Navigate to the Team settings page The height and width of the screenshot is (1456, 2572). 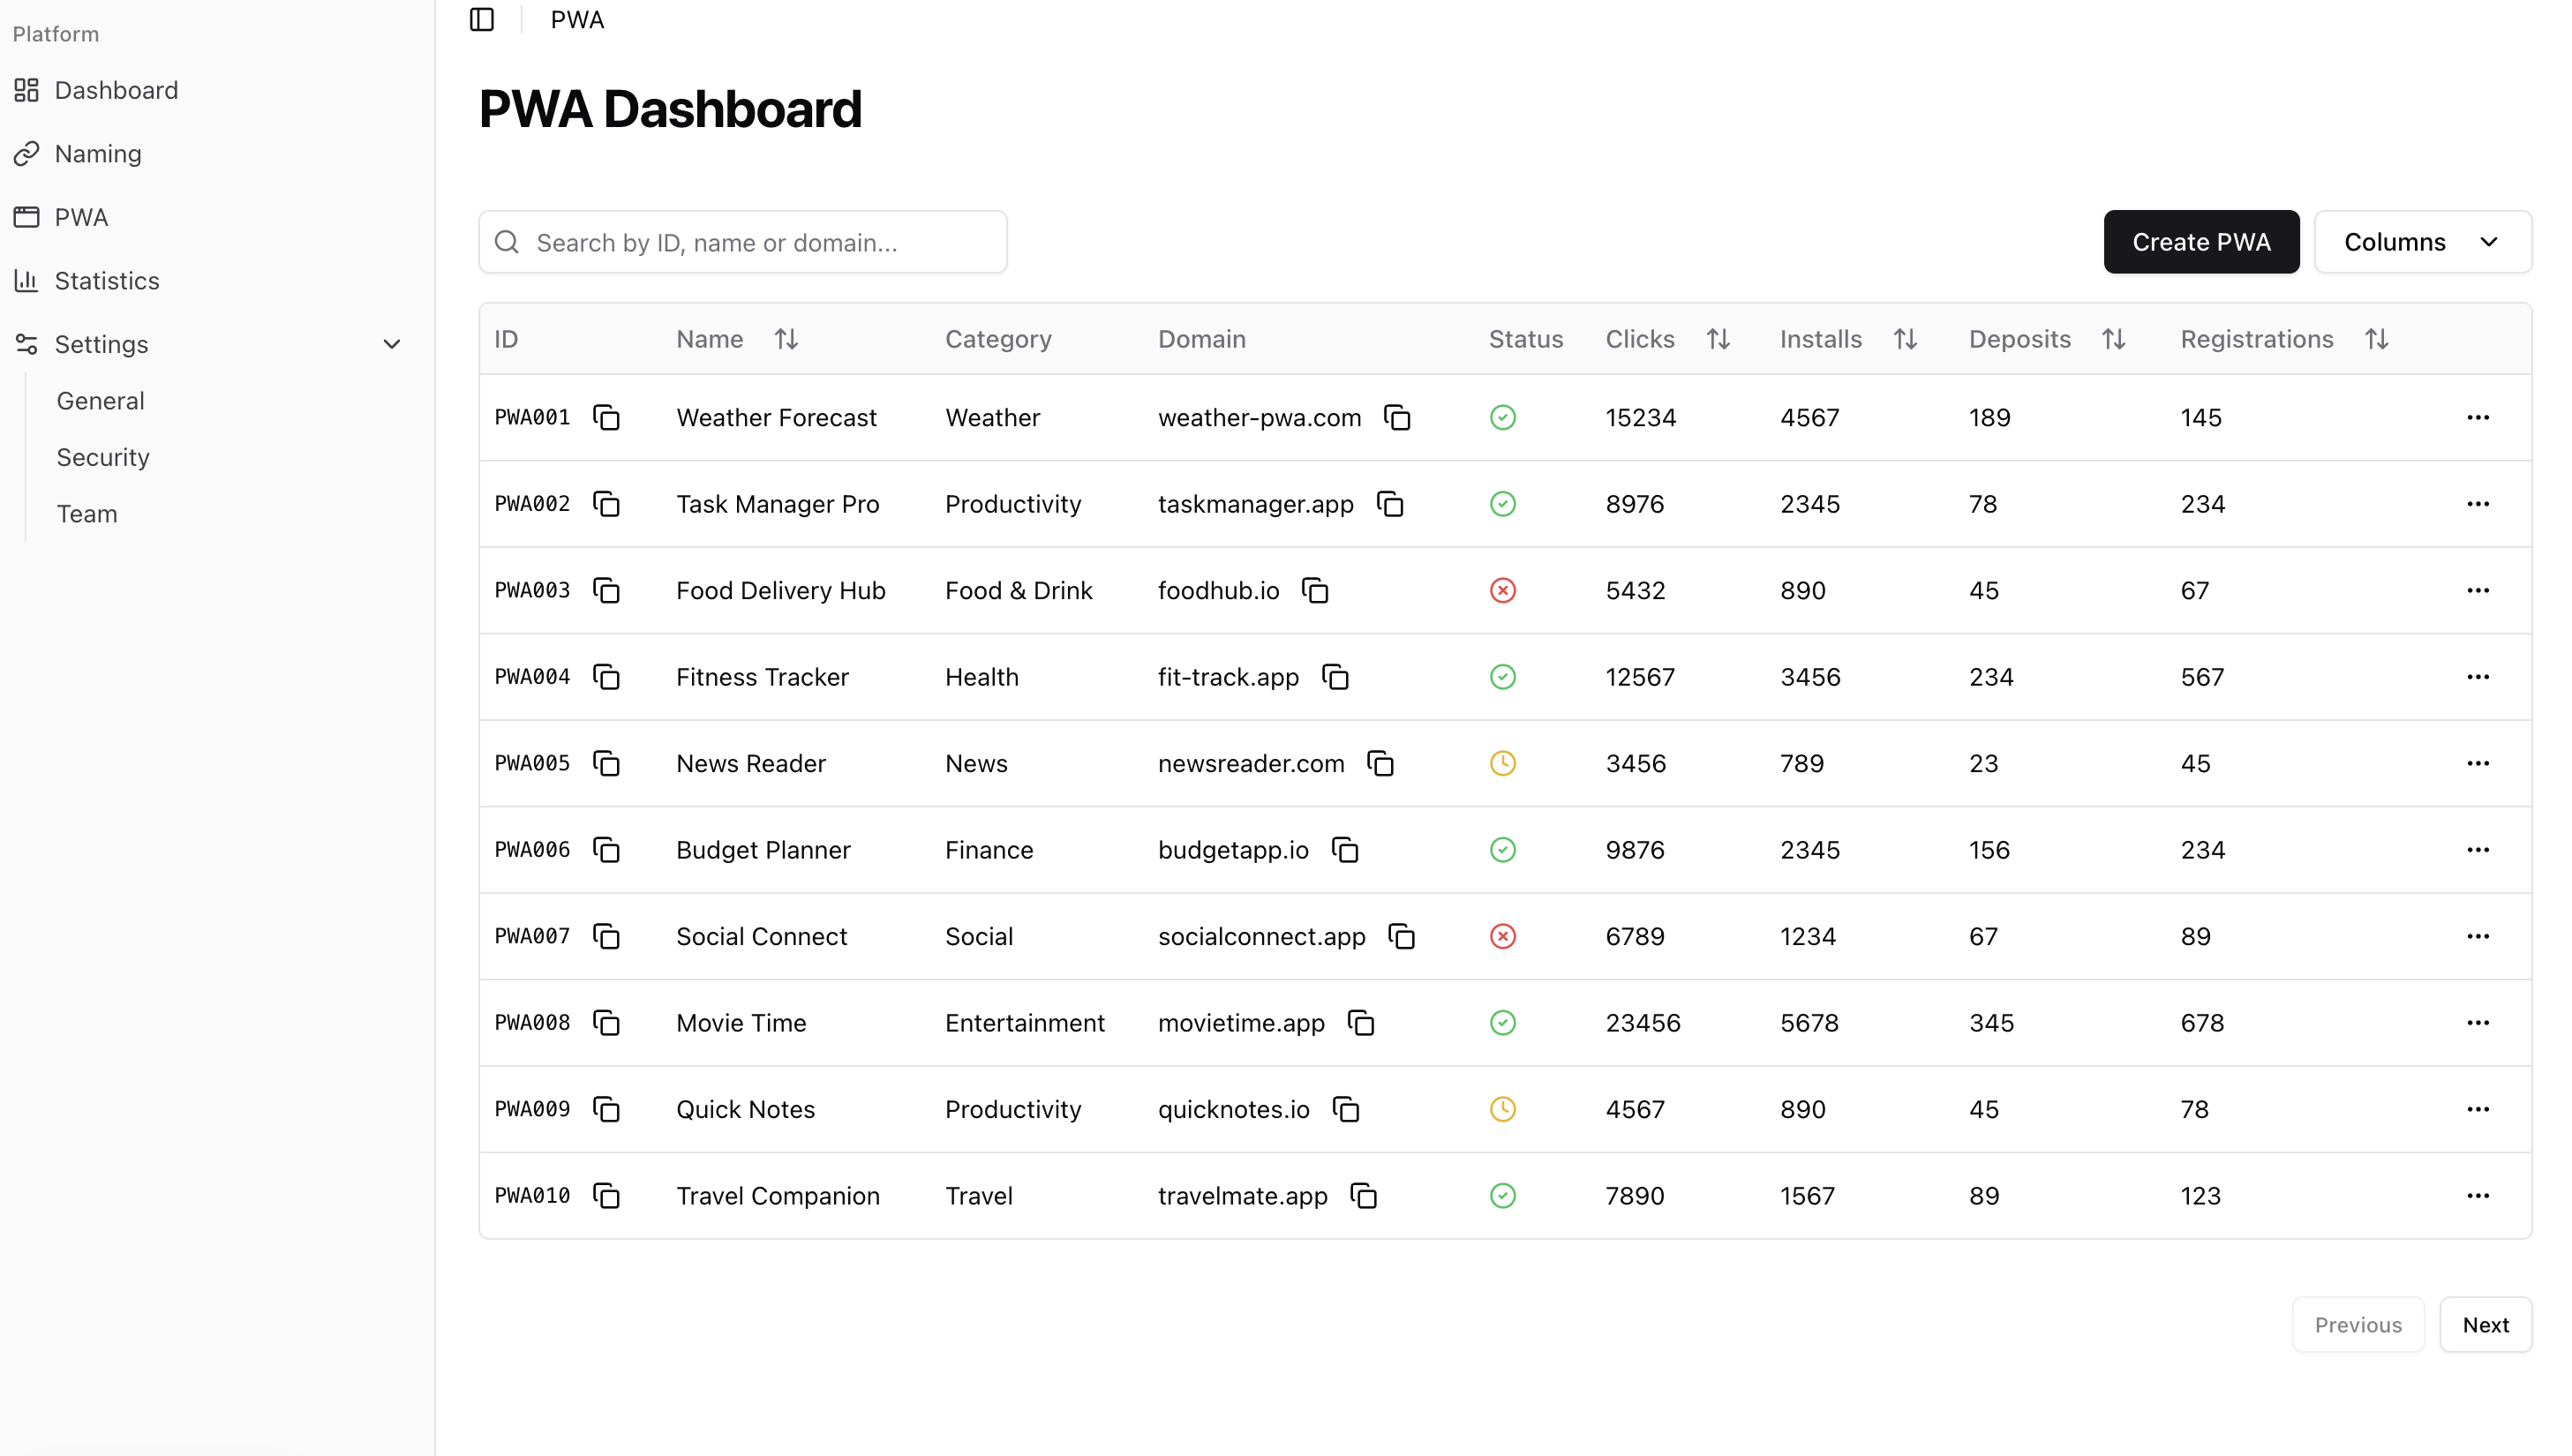point(86,513)
